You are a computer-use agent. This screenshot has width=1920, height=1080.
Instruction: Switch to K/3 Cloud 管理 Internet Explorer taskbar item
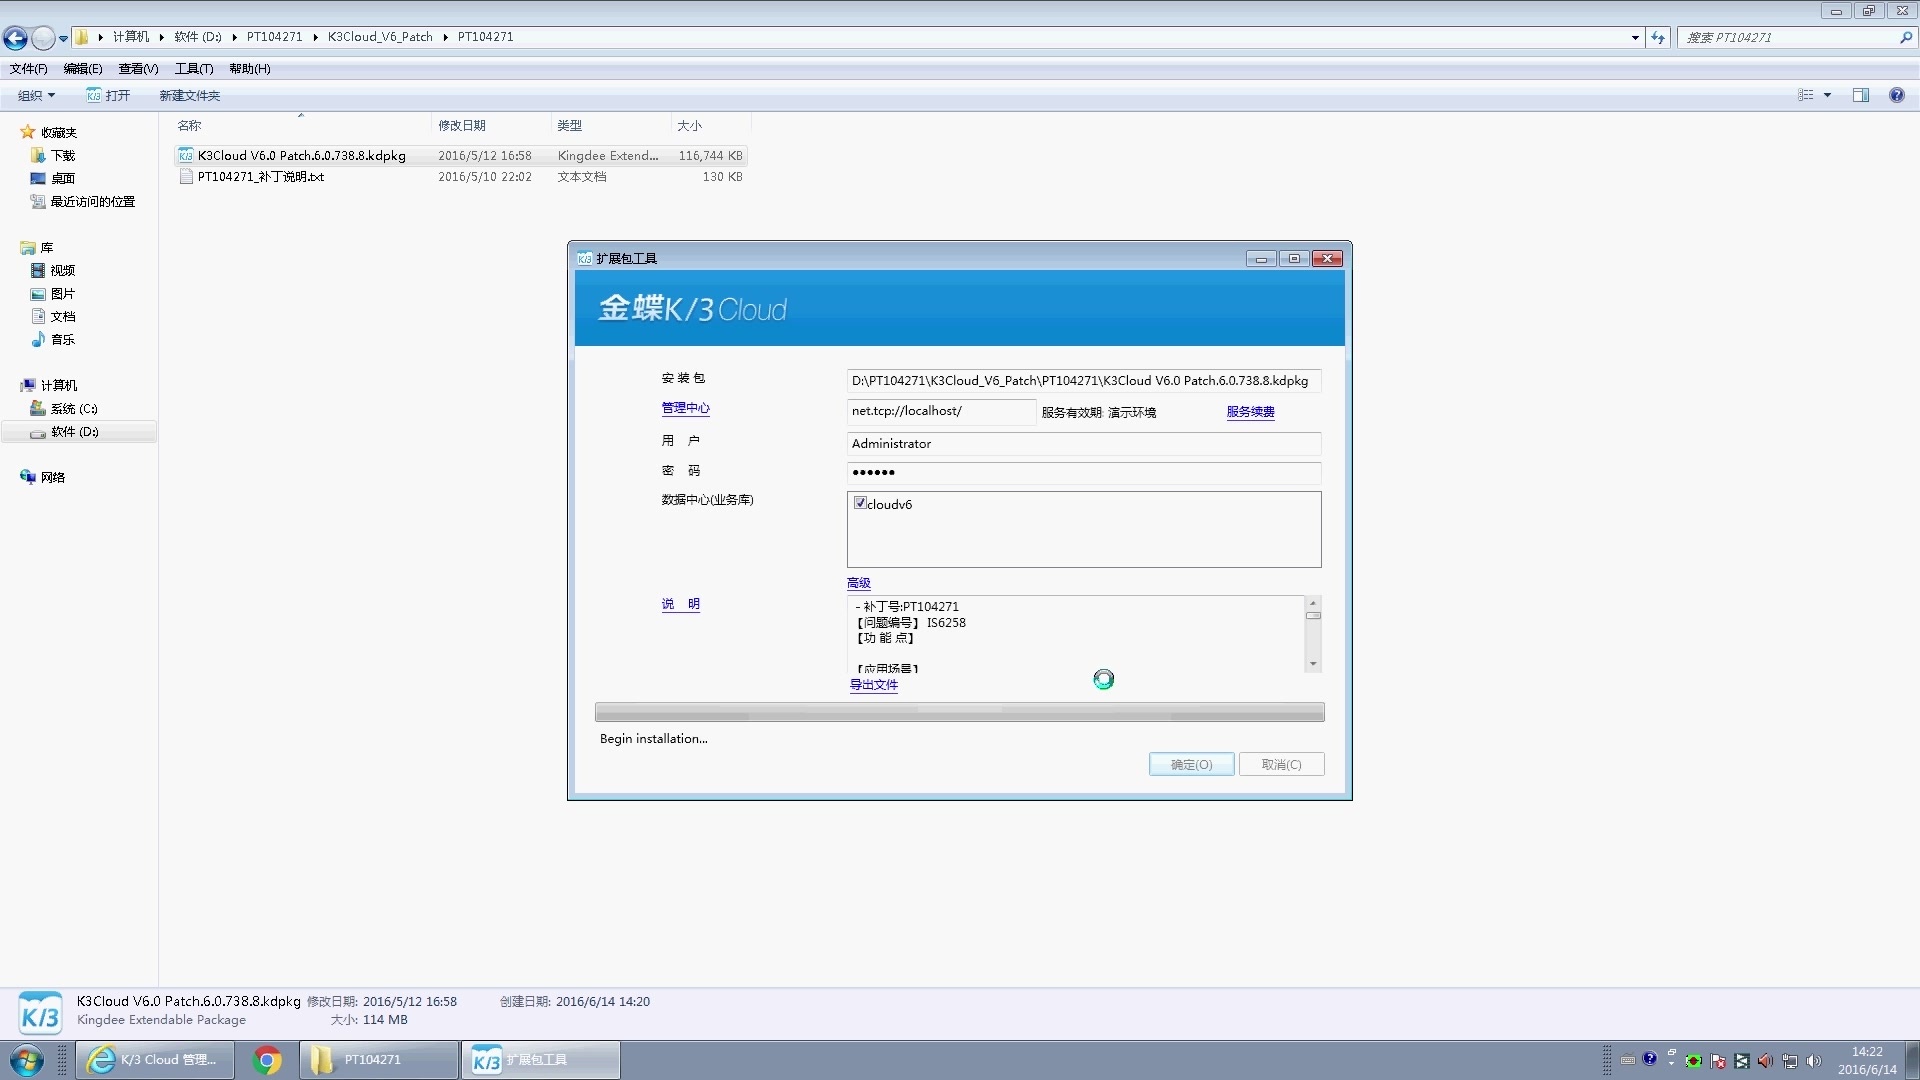point(155,1060)
